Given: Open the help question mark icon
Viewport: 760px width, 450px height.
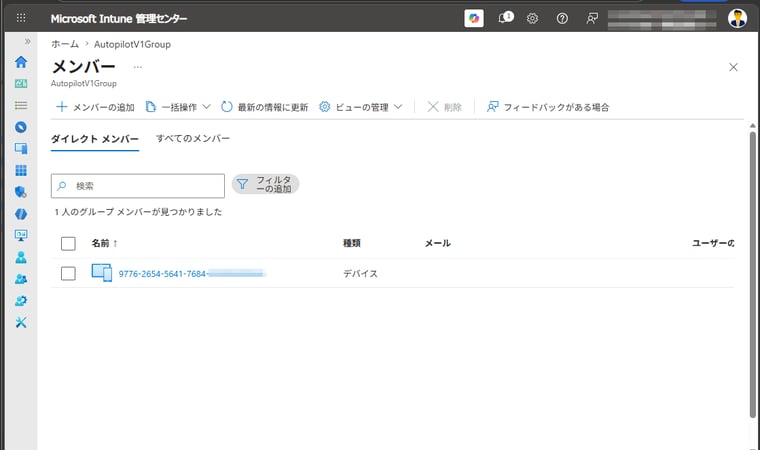Looking at the screenshot, I should pyautogui.click(x=562, y=18).
